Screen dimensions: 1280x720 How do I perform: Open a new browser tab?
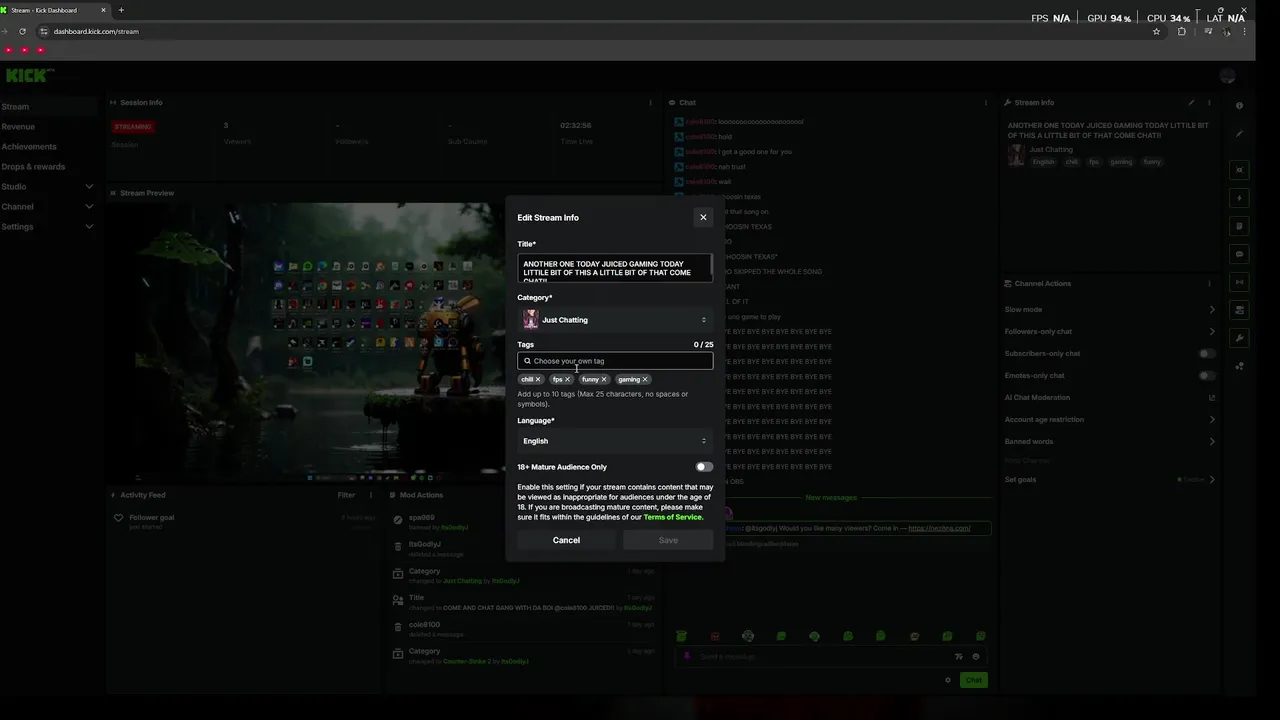coord(121,10)
